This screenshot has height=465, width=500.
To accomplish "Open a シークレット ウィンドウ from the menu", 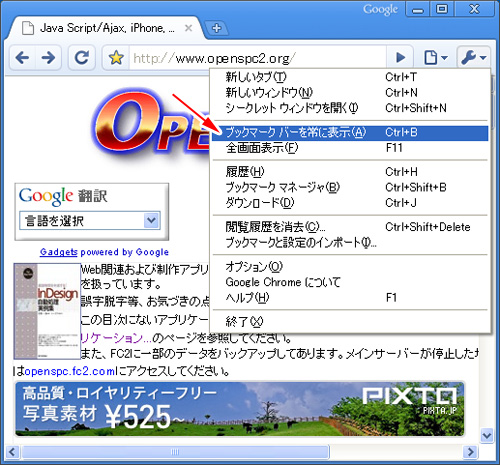I will point(350,108).
